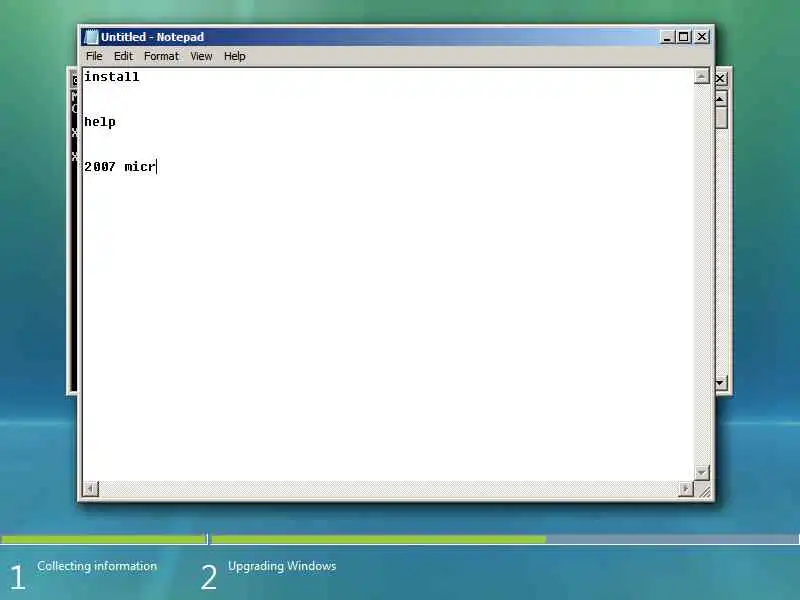
Task: Click the Notepad resize grip corner
Action: tap(704, 490)
